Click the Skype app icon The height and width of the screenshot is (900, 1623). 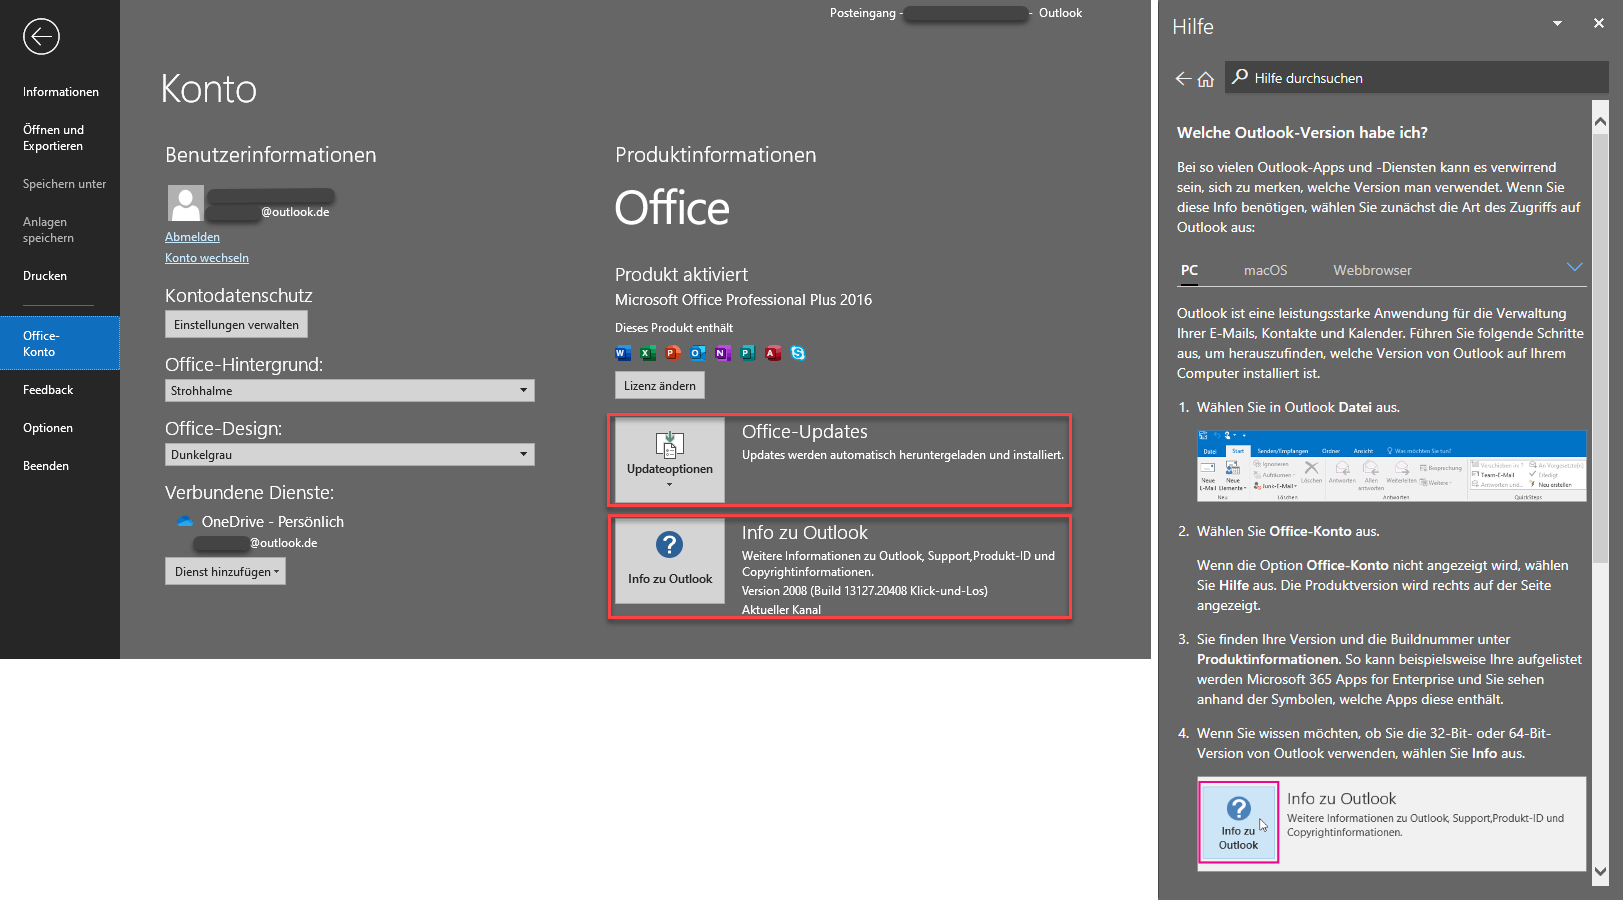point(798,353)
